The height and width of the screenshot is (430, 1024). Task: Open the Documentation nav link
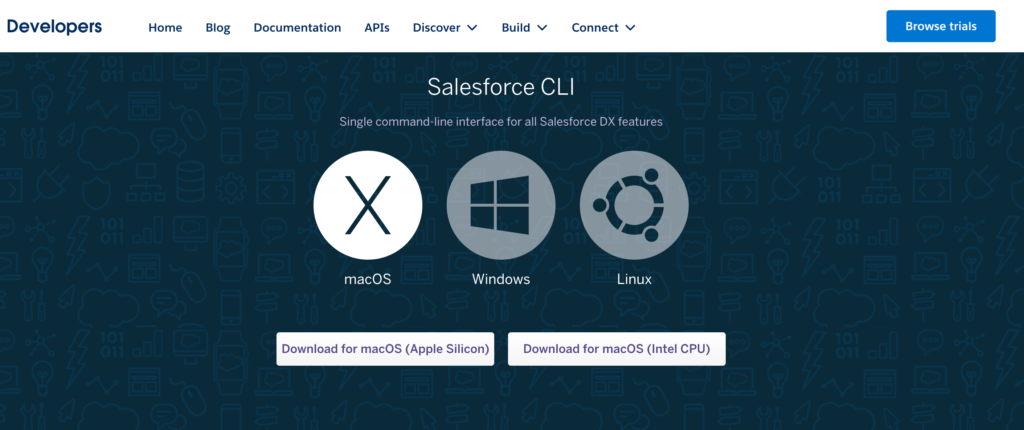point(297,27)
